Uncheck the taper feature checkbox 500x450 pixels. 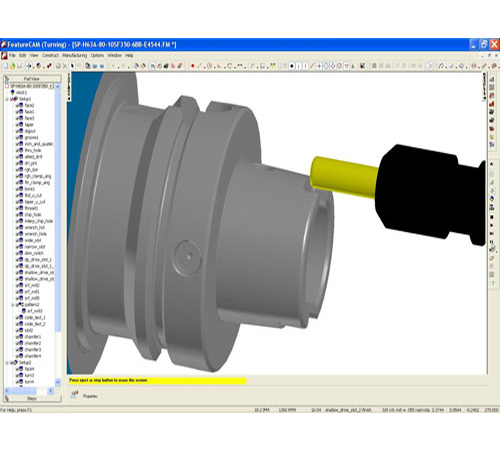click(x=17, y=125)
